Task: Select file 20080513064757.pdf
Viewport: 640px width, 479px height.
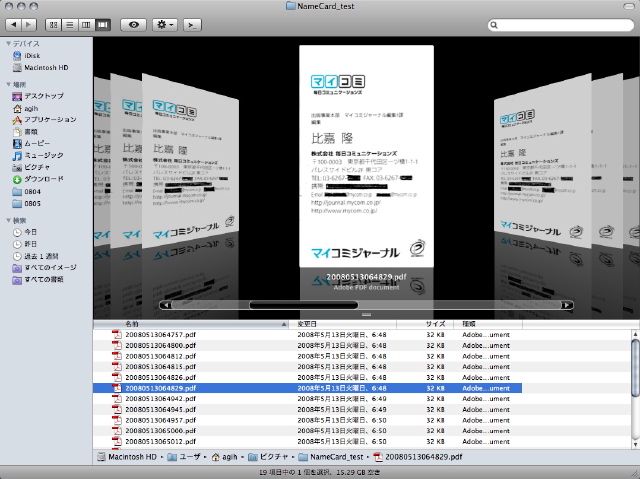Action: [307, 335]
